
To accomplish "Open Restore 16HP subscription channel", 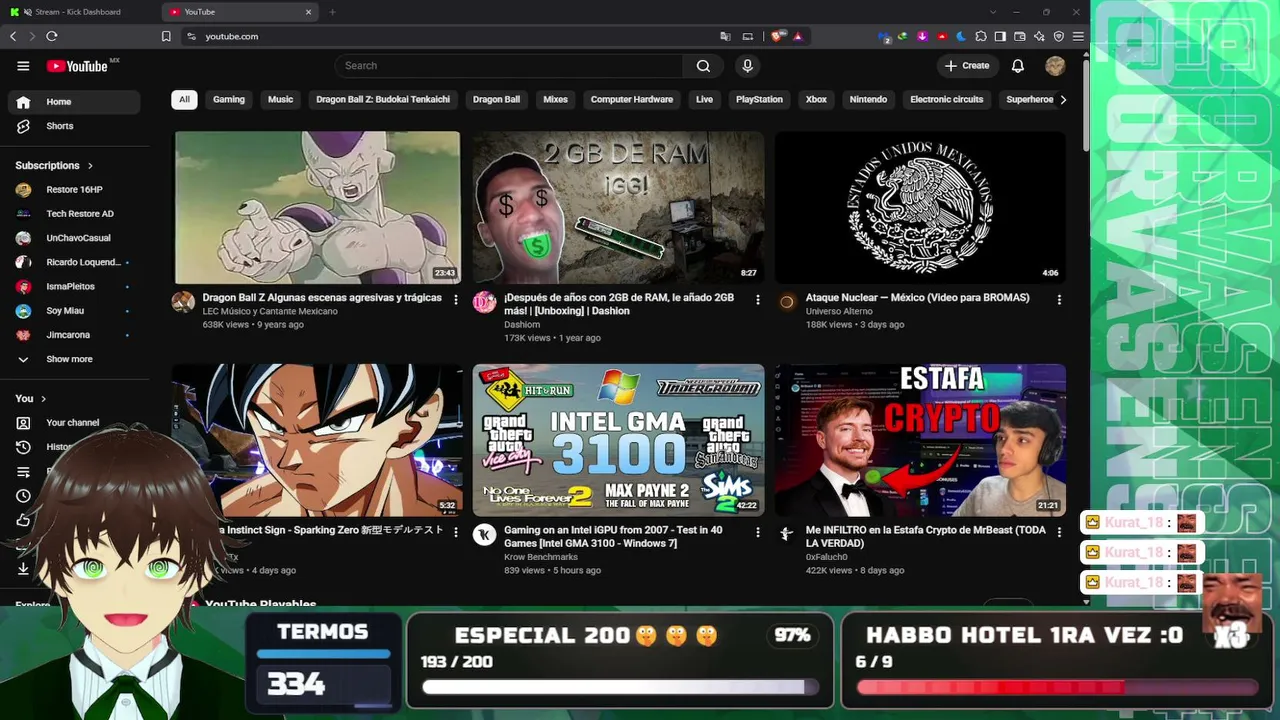I will 74,190.
